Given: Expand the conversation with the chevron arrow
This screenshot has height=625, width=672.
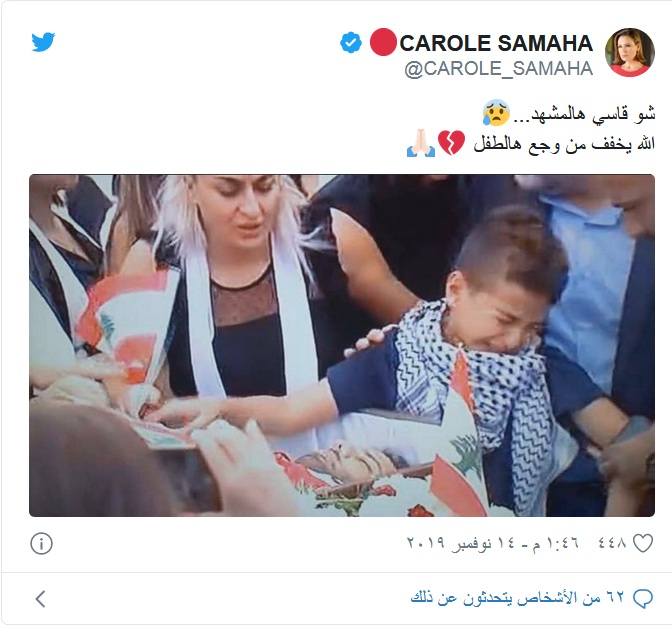Looking at the screenshot, I should click(41, 599).
